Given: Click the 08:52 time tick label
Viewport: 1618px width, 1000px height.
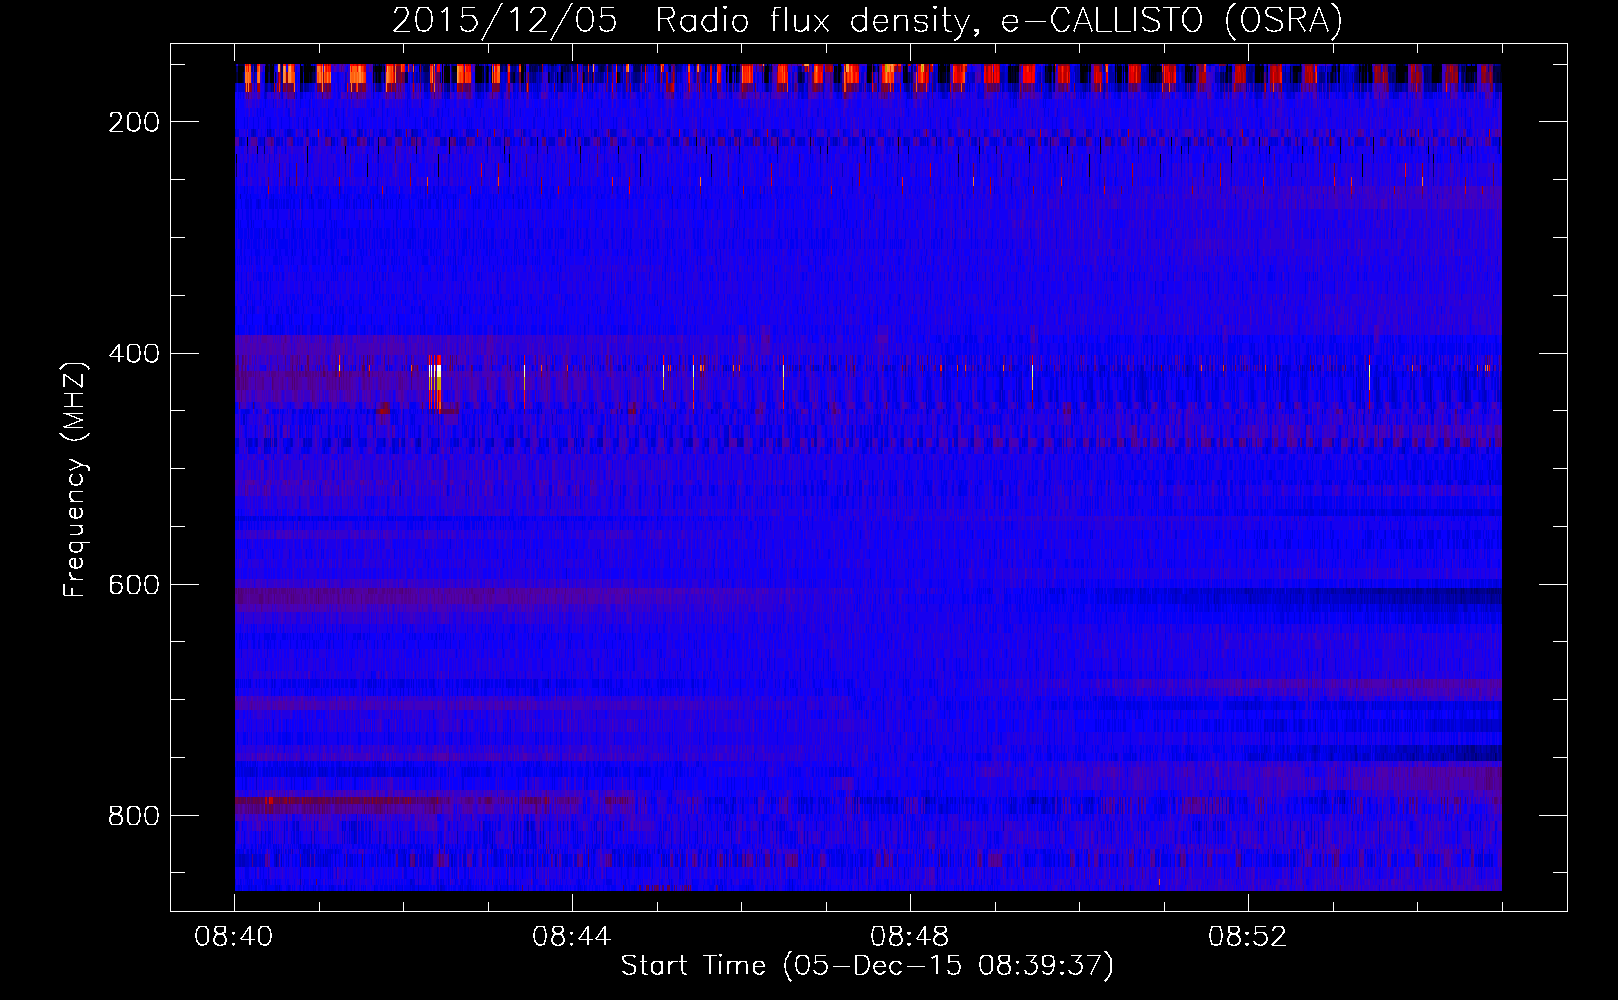Looking at the screenshot, I should click(1248, 937).
